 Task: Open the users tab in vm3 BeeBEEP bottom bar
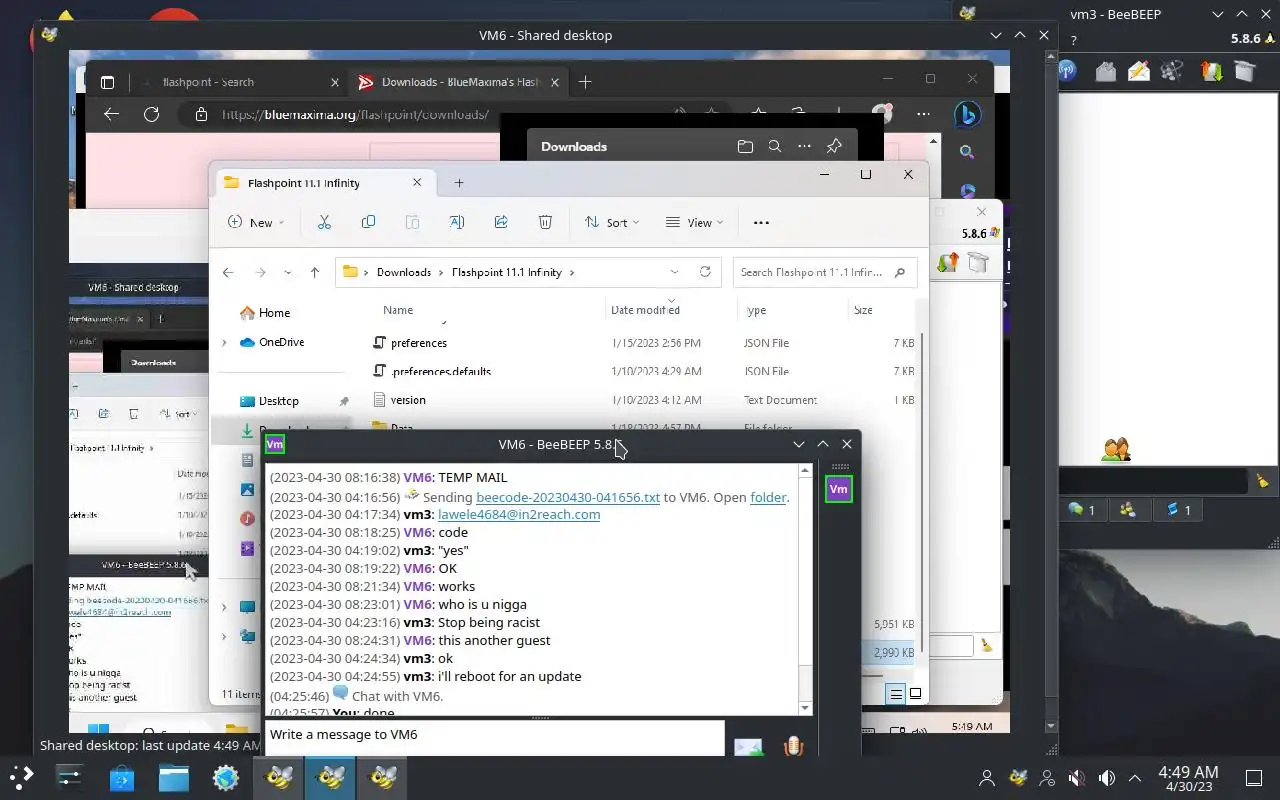1128,510
